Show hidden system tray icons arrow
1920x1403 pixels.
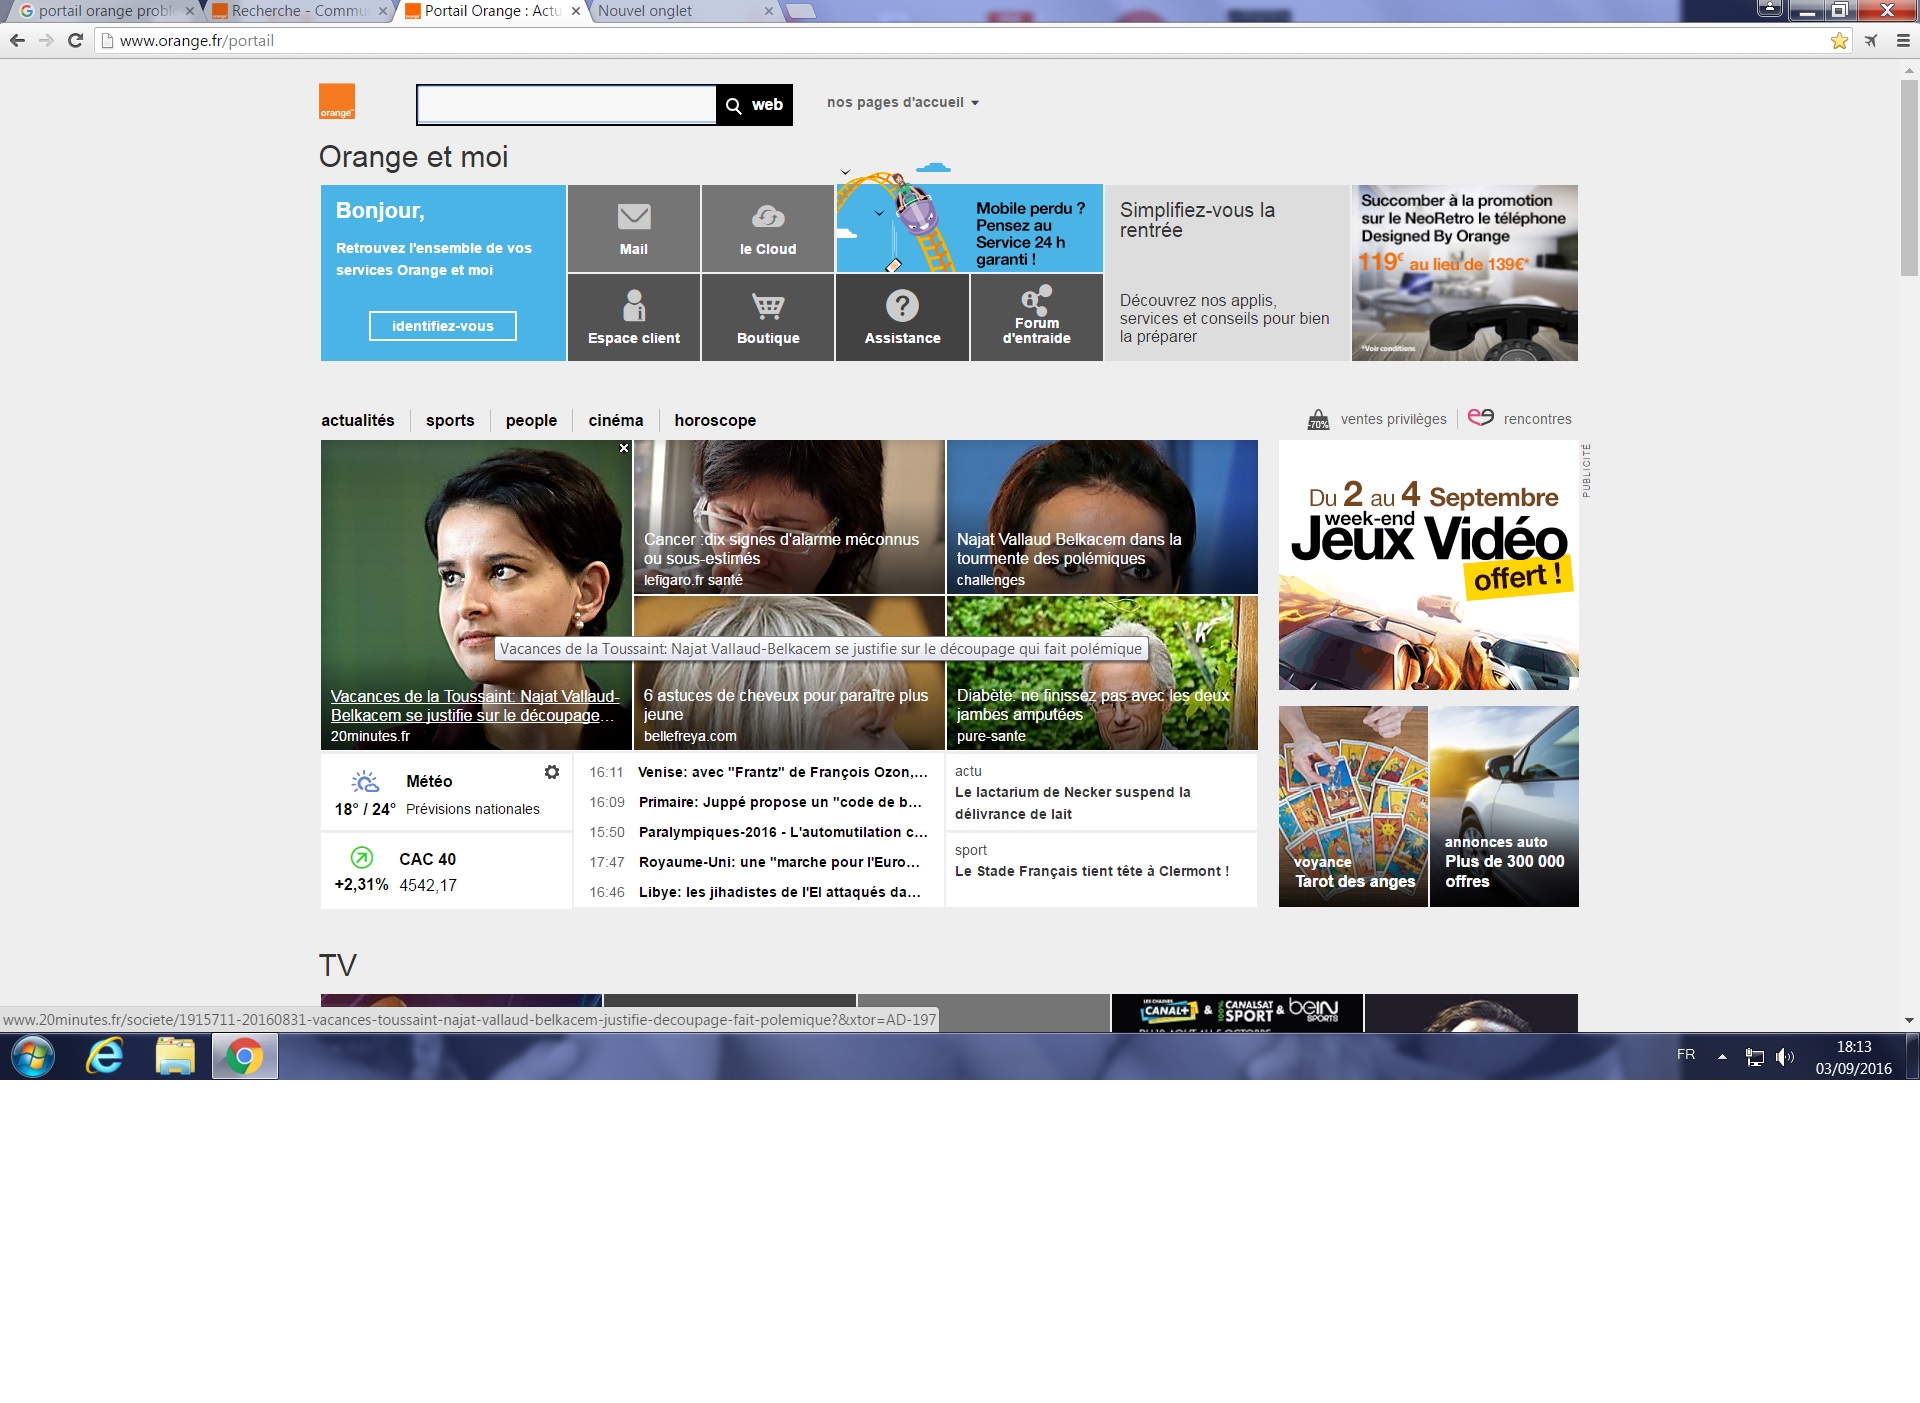(x=1722, y=1056)
